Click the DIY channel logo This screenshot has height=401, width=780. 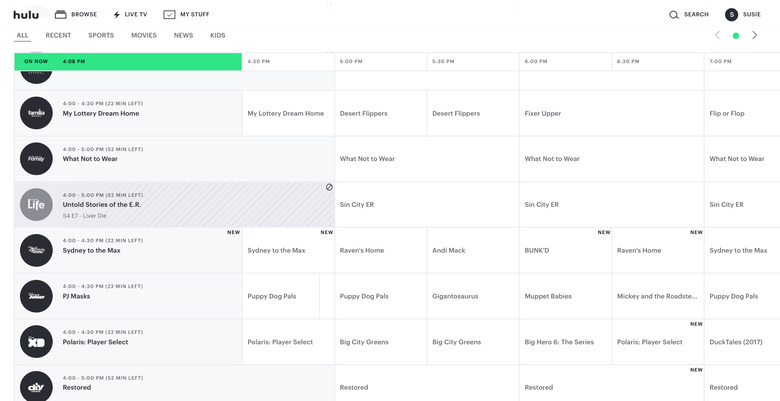click(36, 386)
